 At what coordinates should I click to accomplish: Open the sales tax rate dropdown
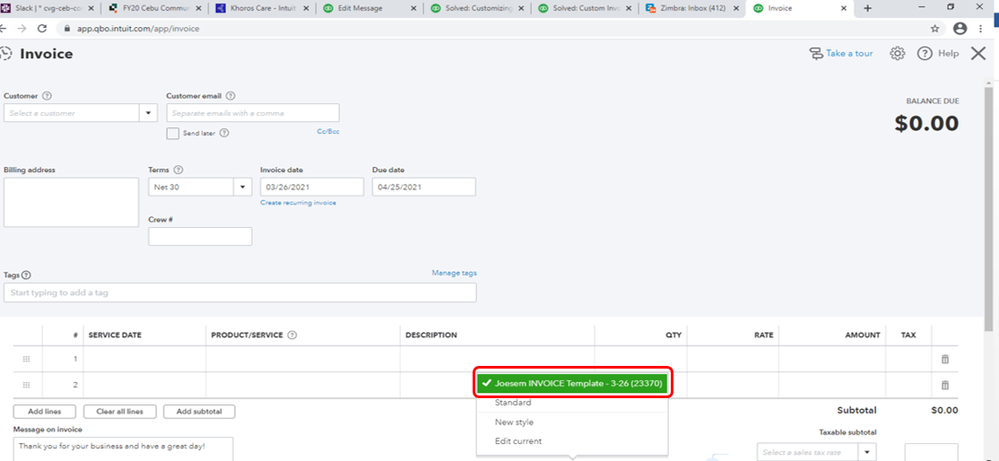(x=867, y=452)
